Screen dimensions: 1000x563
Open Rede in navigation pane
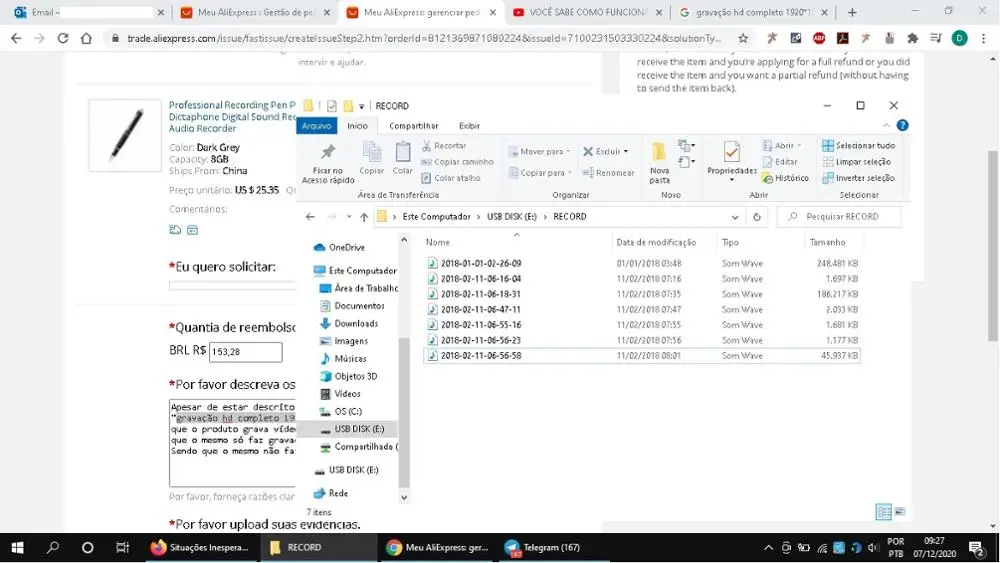(x=332, y=494)
